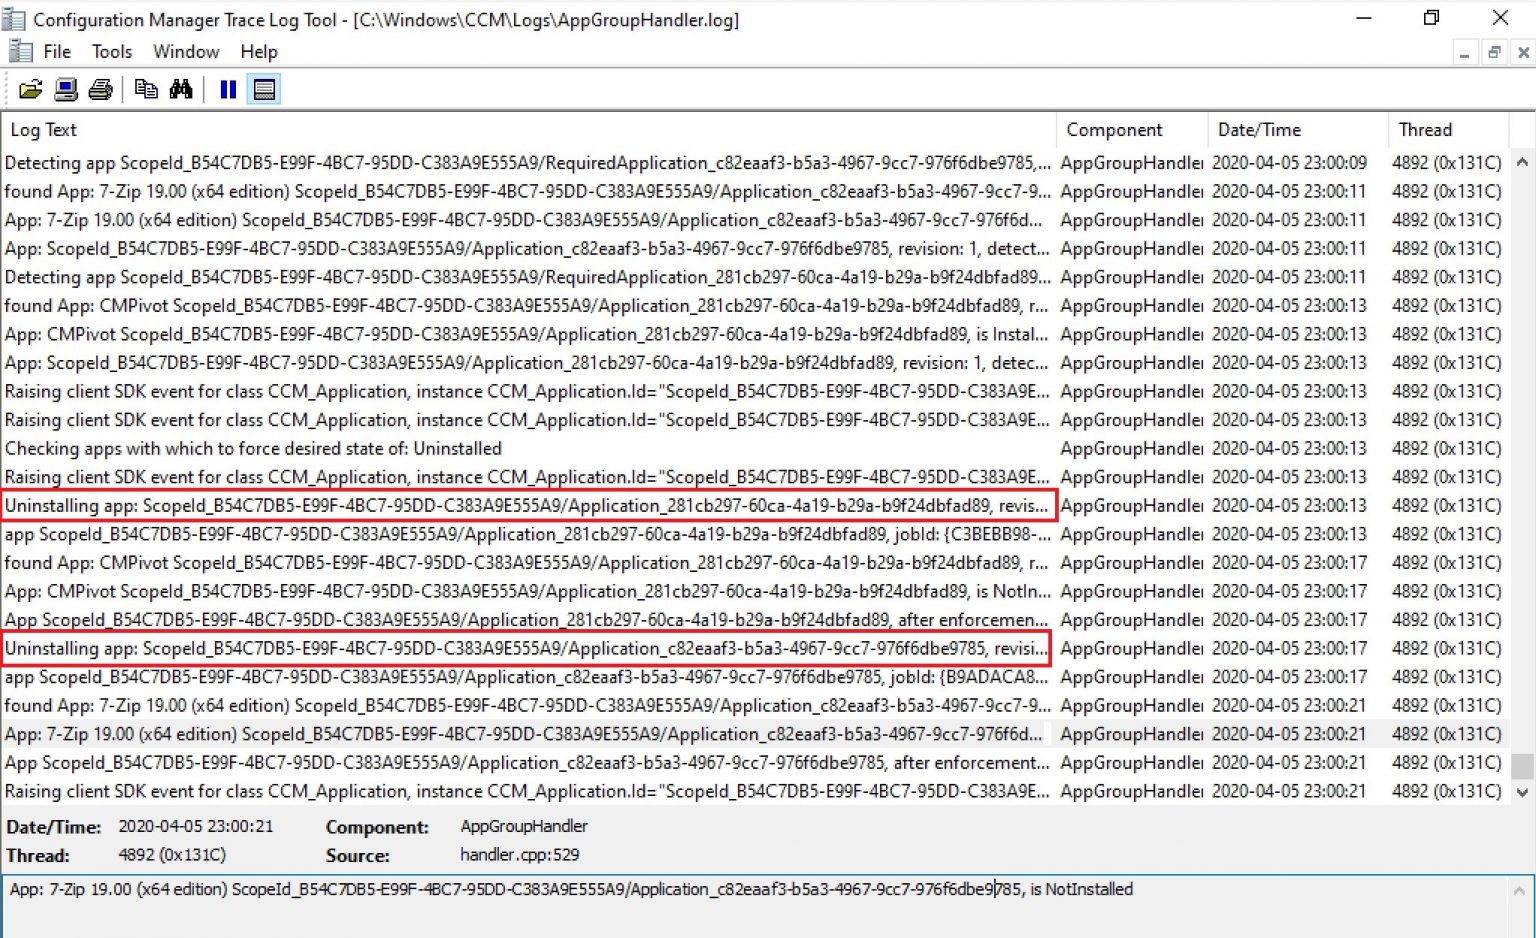
Task: Find text using the binoculars icon
Action: (182, 89)
